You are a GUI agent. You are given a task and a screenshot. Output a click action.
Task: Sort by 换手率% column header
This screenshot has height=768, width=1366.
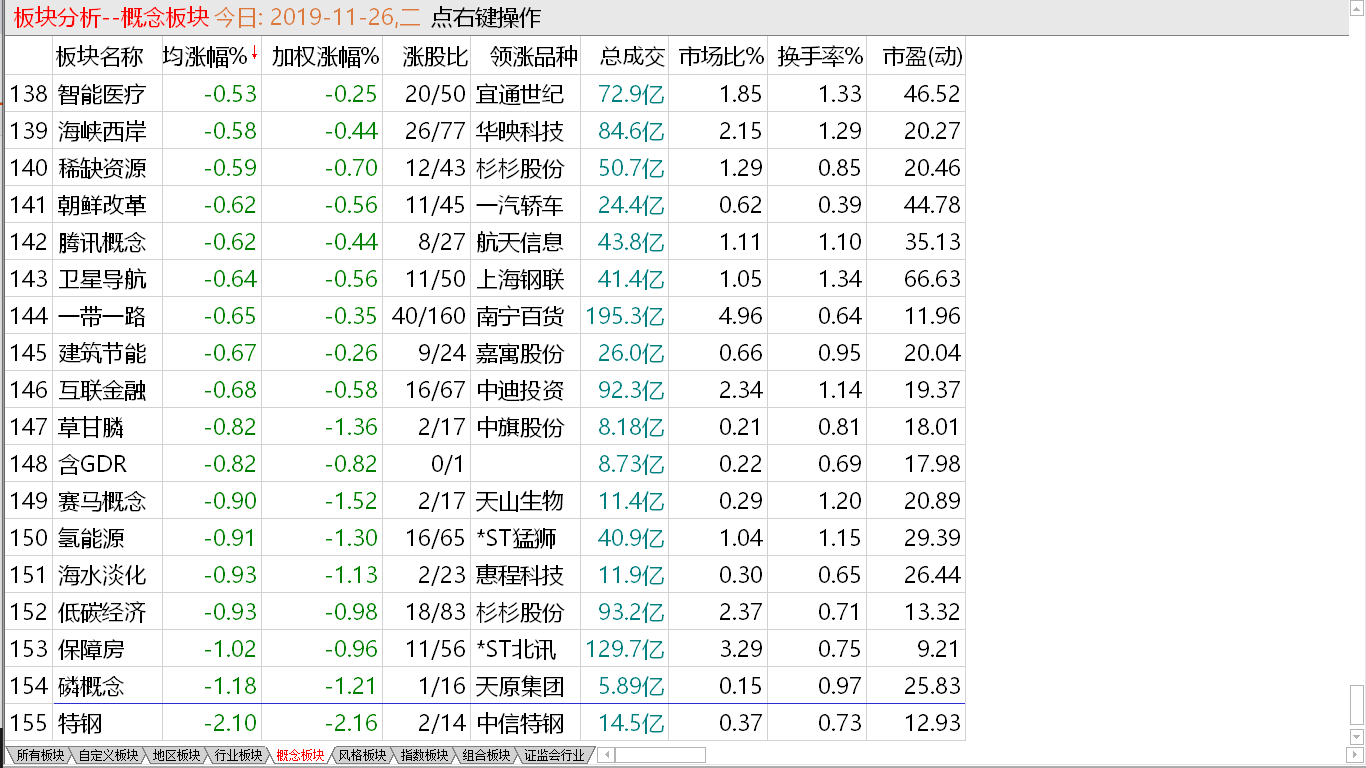820,56
